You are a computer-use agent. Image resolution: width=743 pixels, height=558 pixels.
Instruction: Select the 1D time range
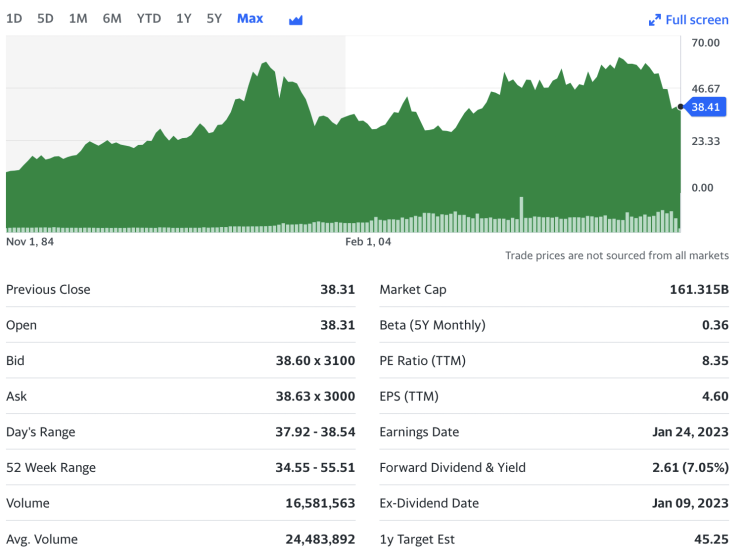14,19
